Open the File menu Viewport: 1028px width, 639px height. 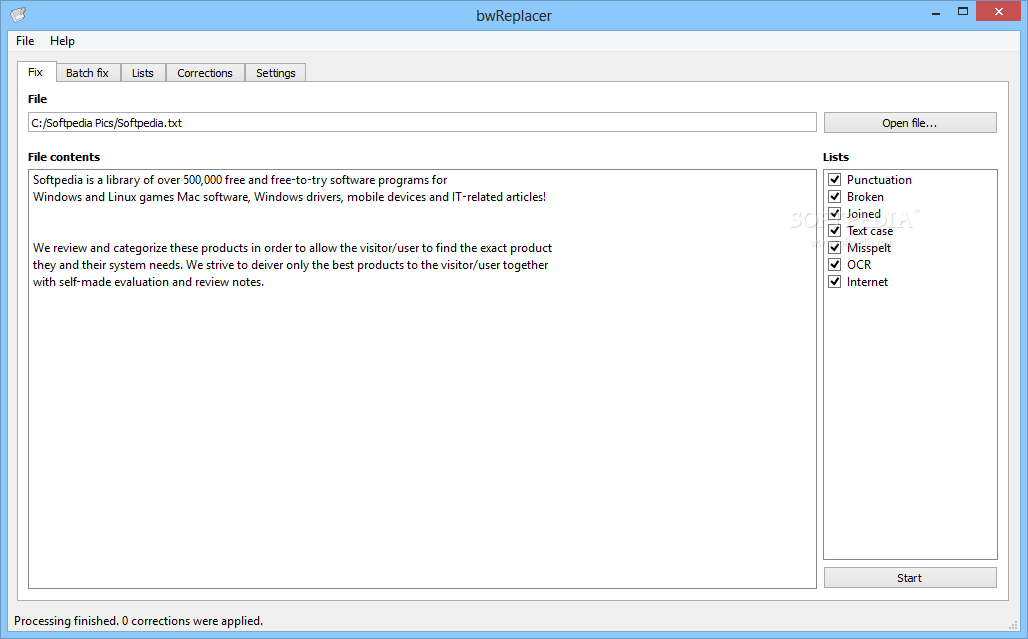coord(25,41)
